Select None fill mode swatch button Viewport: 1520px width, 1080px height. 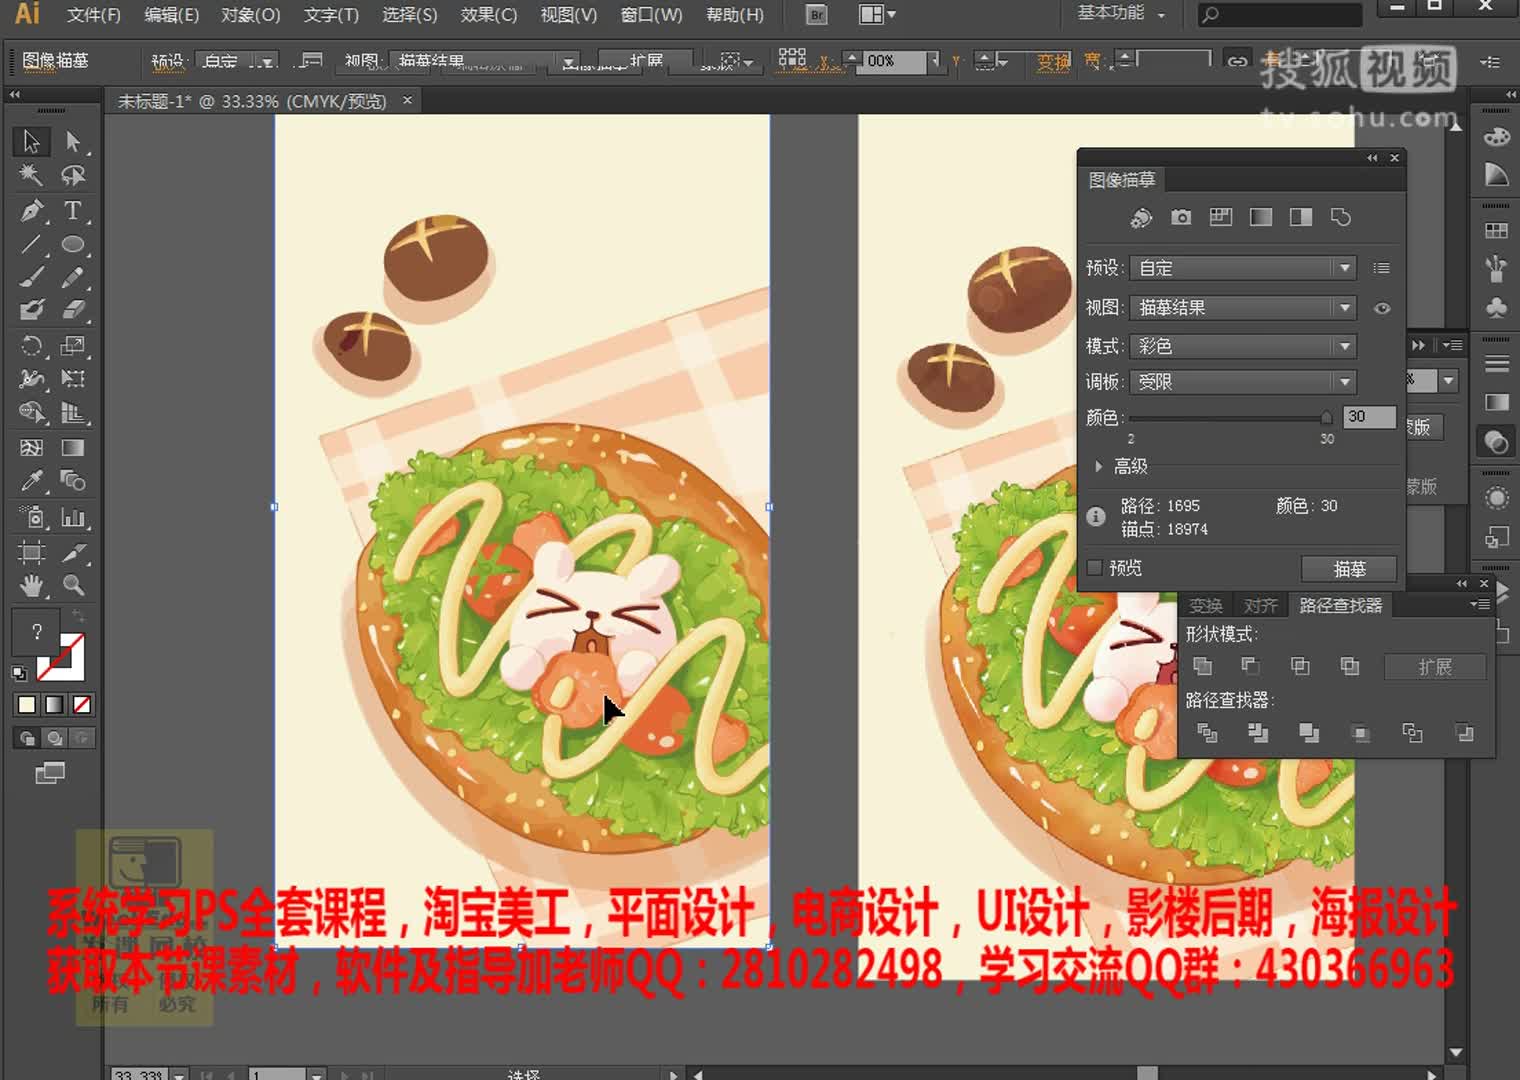tap(82, 705)
